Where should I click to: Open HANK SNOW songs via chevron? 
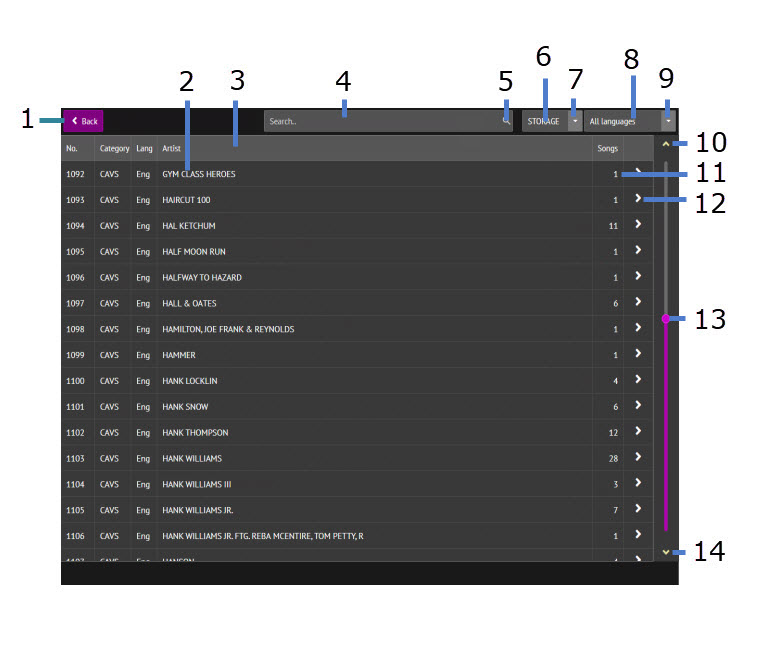point(637,406)
